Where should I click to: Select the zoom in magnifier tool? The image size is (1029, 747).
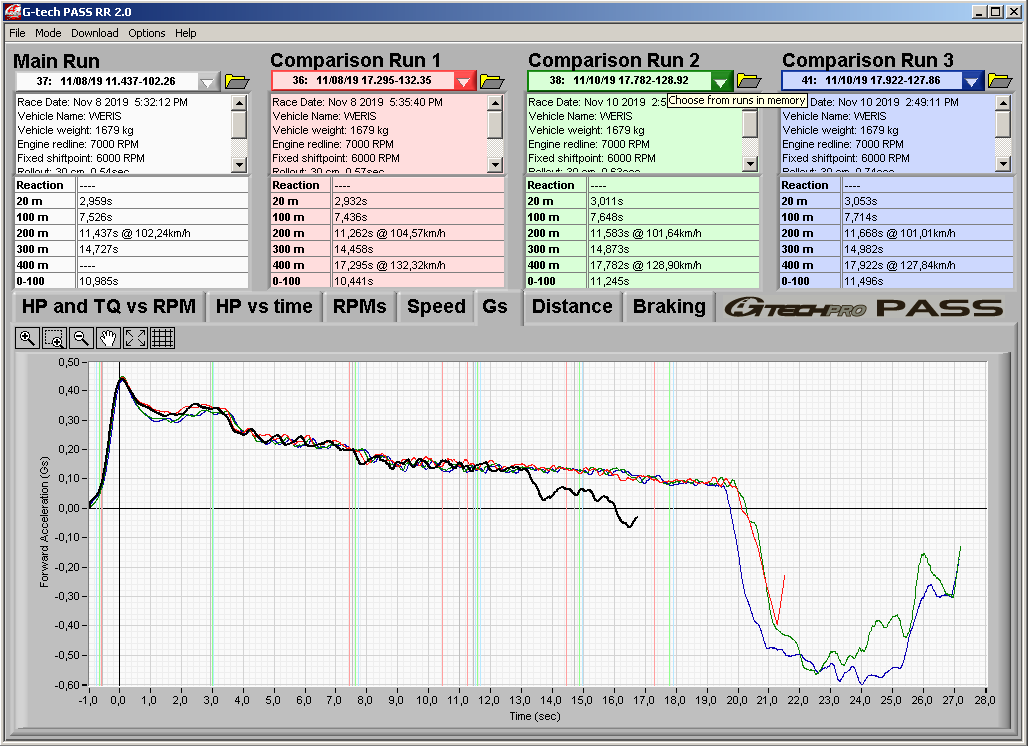click(27, 338)
